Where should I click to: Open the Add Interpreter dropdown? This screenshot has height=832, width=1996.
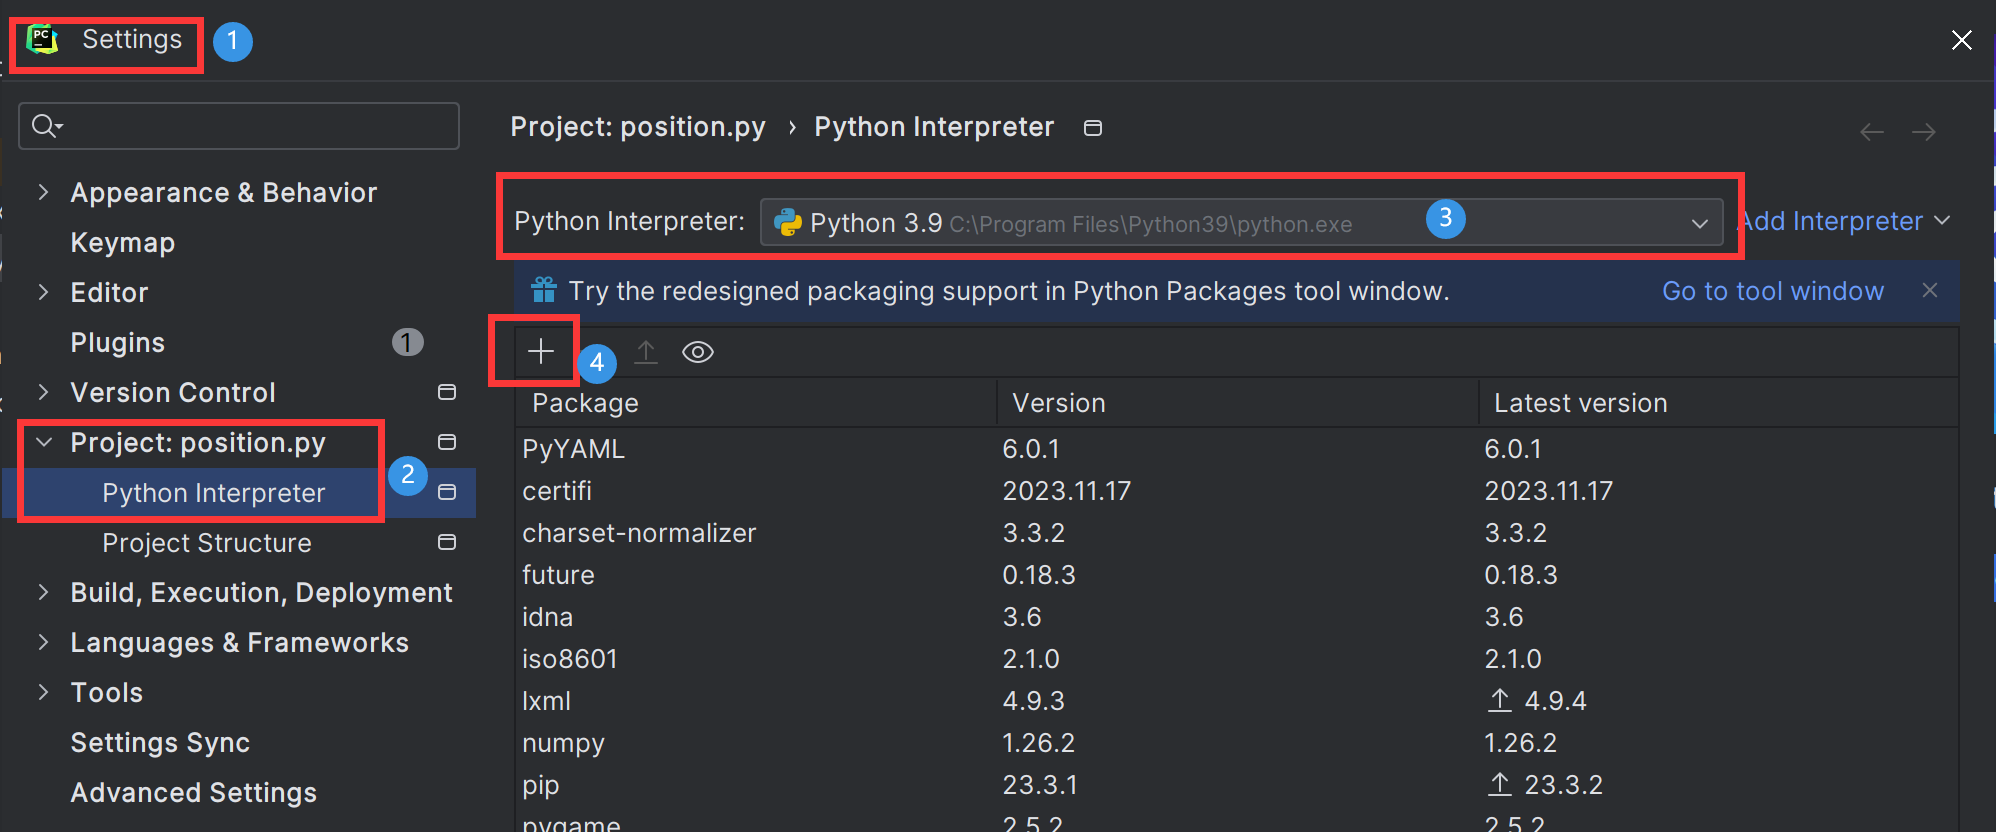(x=1846, y=221)
